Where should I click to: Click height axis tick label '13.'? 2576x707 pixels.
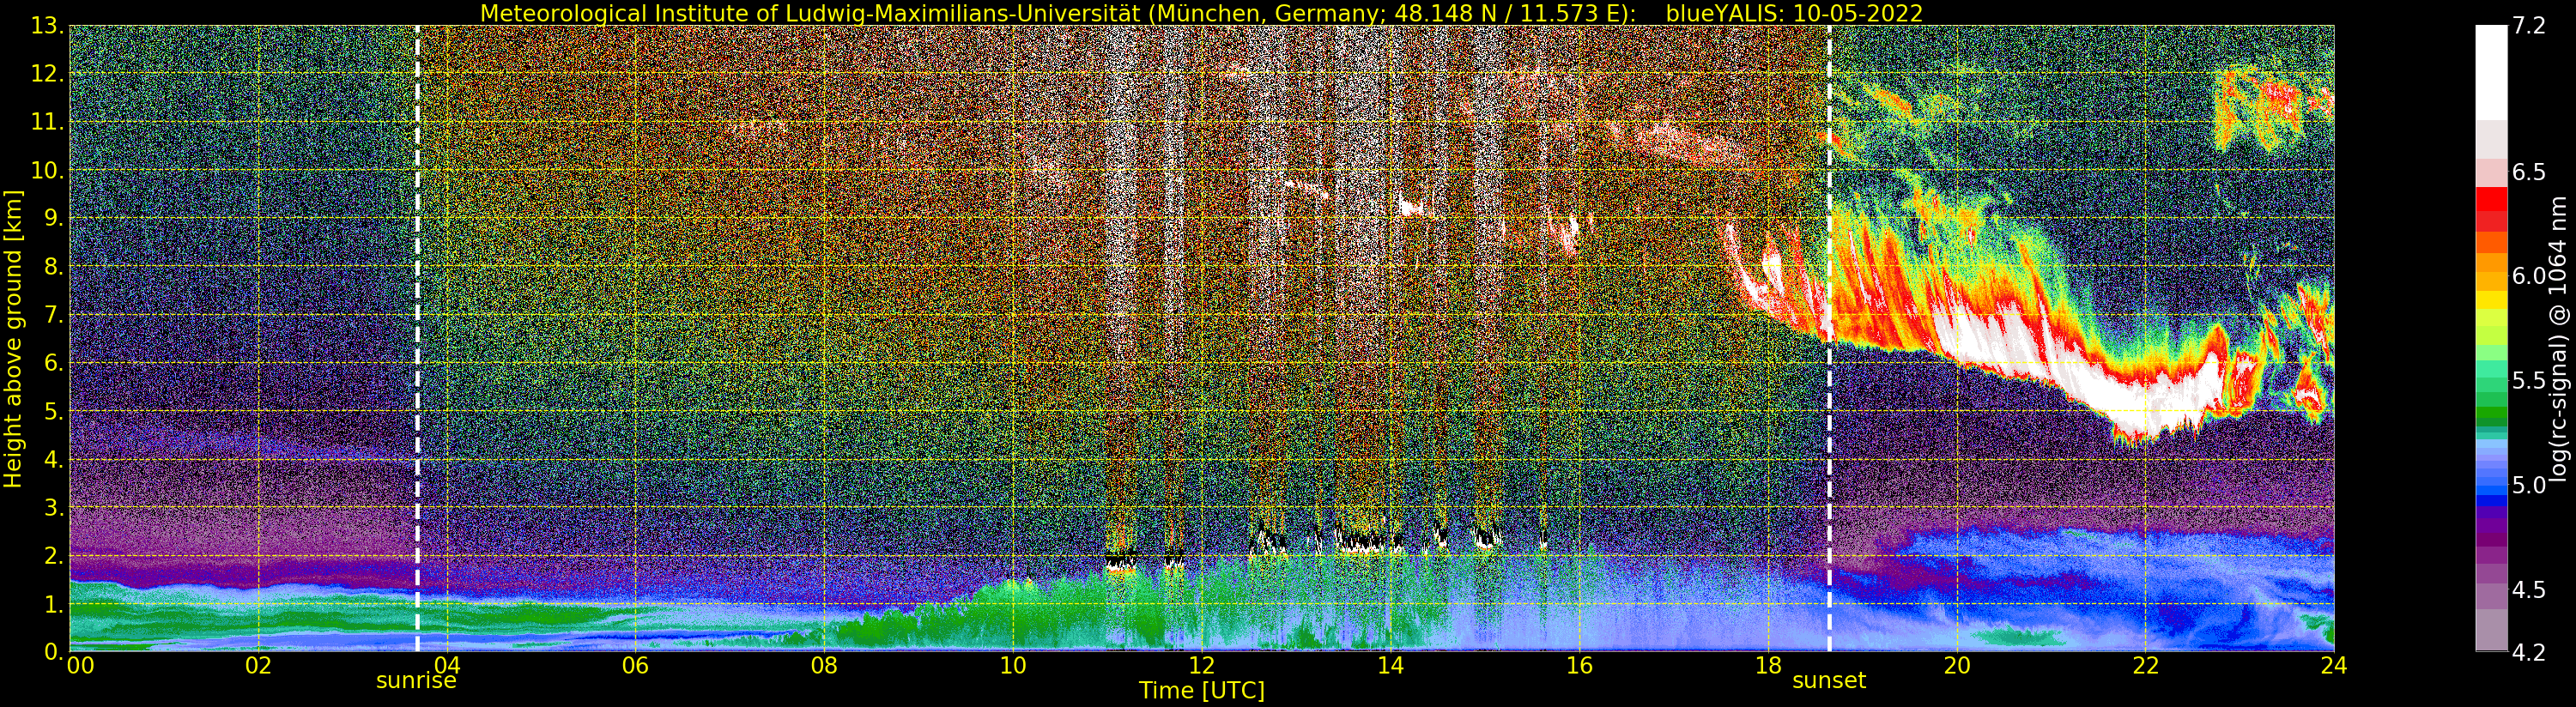(47, 26)
